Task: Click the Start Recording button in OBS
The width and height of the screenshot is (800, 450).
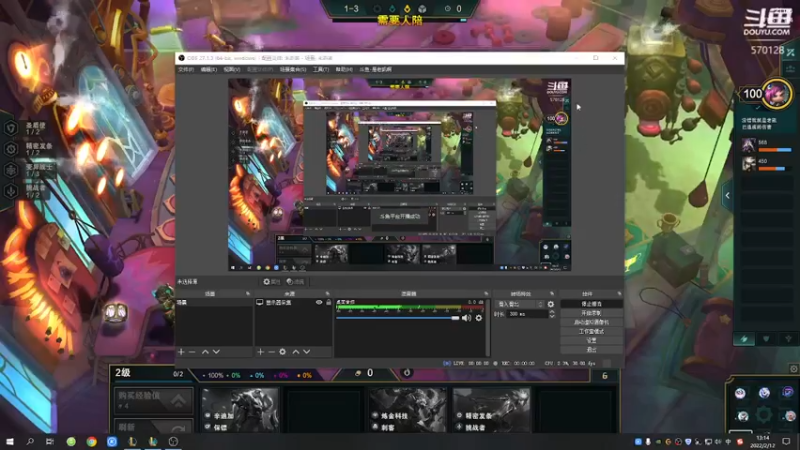Action: (591, 313)
